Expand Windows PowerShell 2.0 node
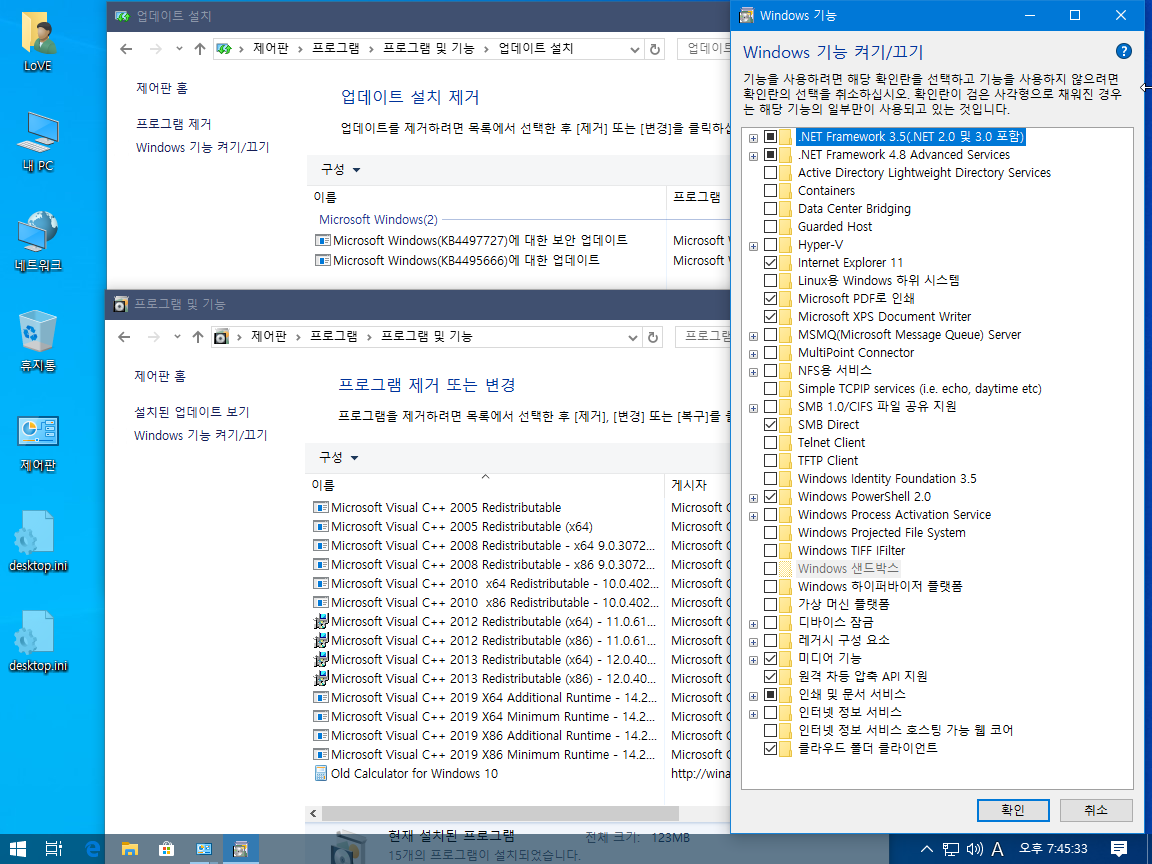Screen dimensions: 1152x864 (x=753, y=498)
